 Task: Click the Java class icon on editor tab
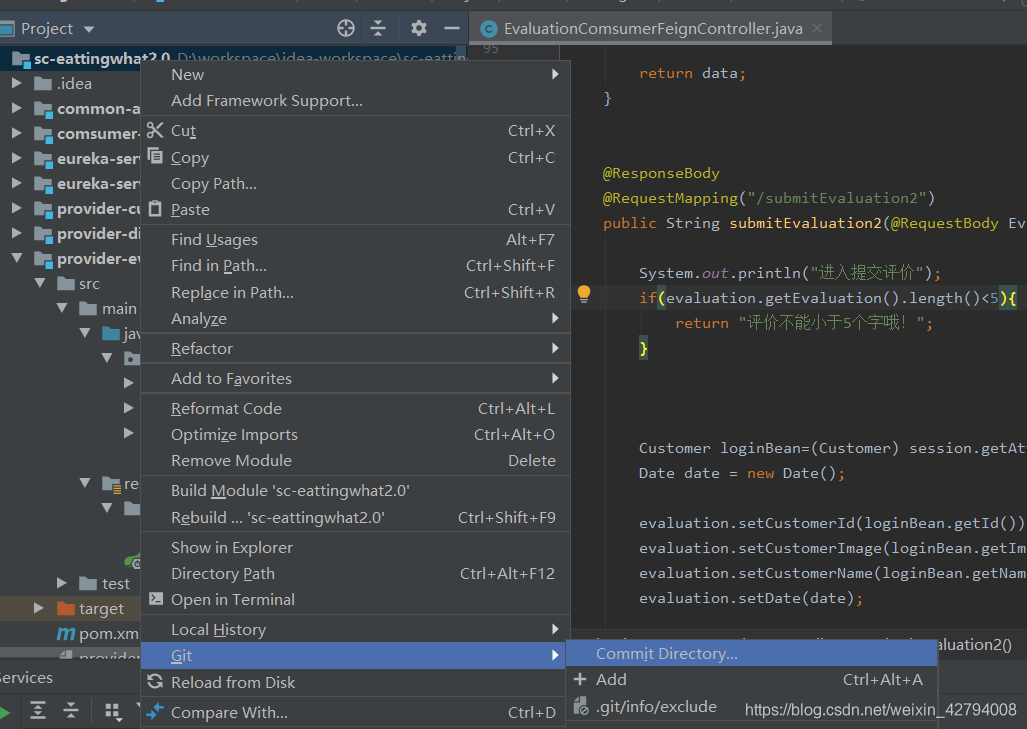point(488,29)
